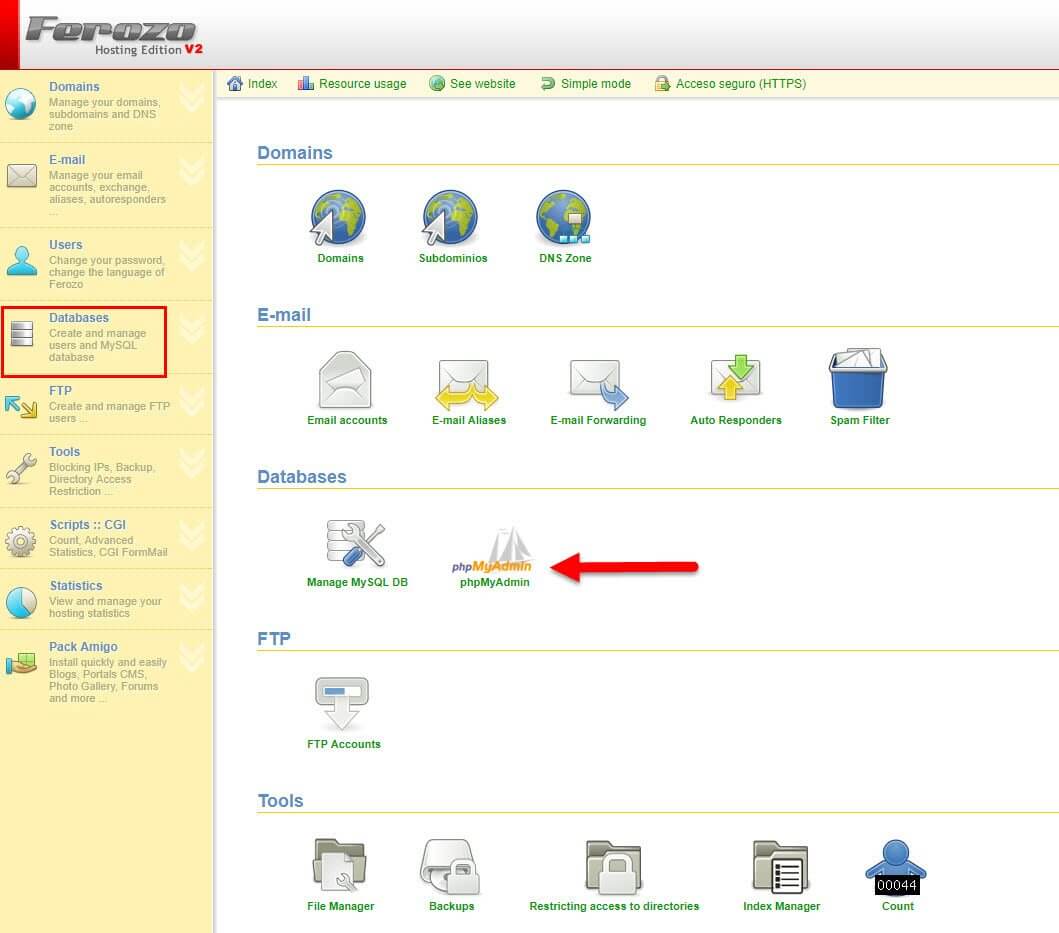Open the Users sidebar menu title
Viewport: 1059px width, 933px height.
point(66,245)
